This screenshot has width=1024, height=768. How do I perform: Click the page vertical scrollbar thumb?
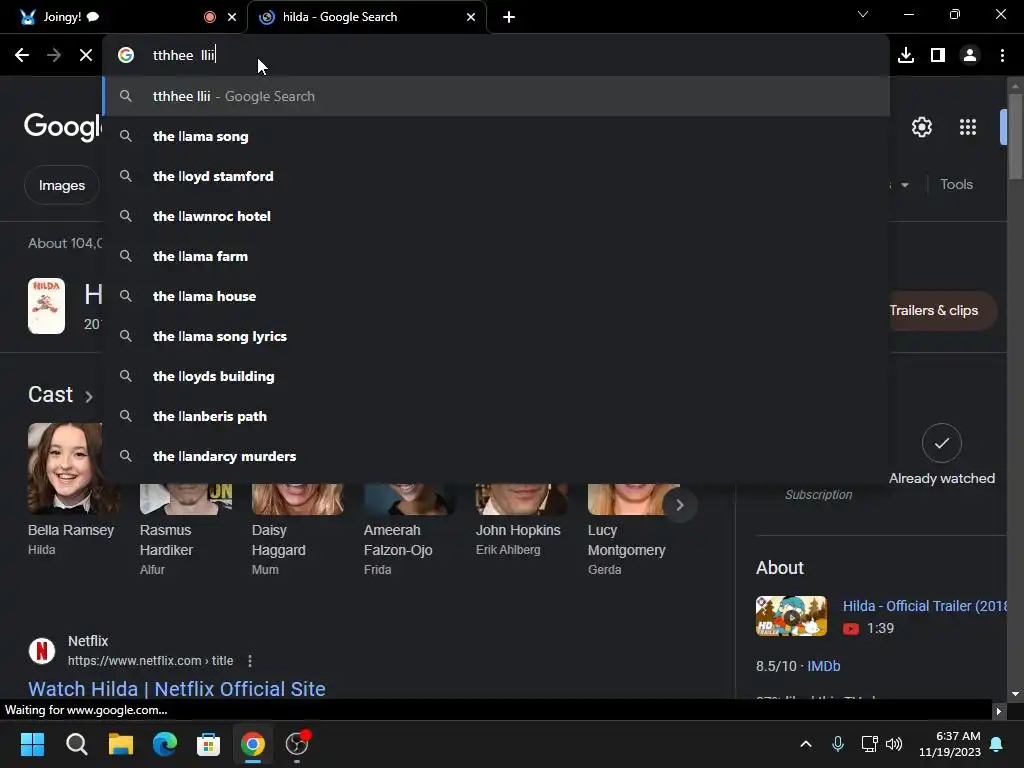1015,136
